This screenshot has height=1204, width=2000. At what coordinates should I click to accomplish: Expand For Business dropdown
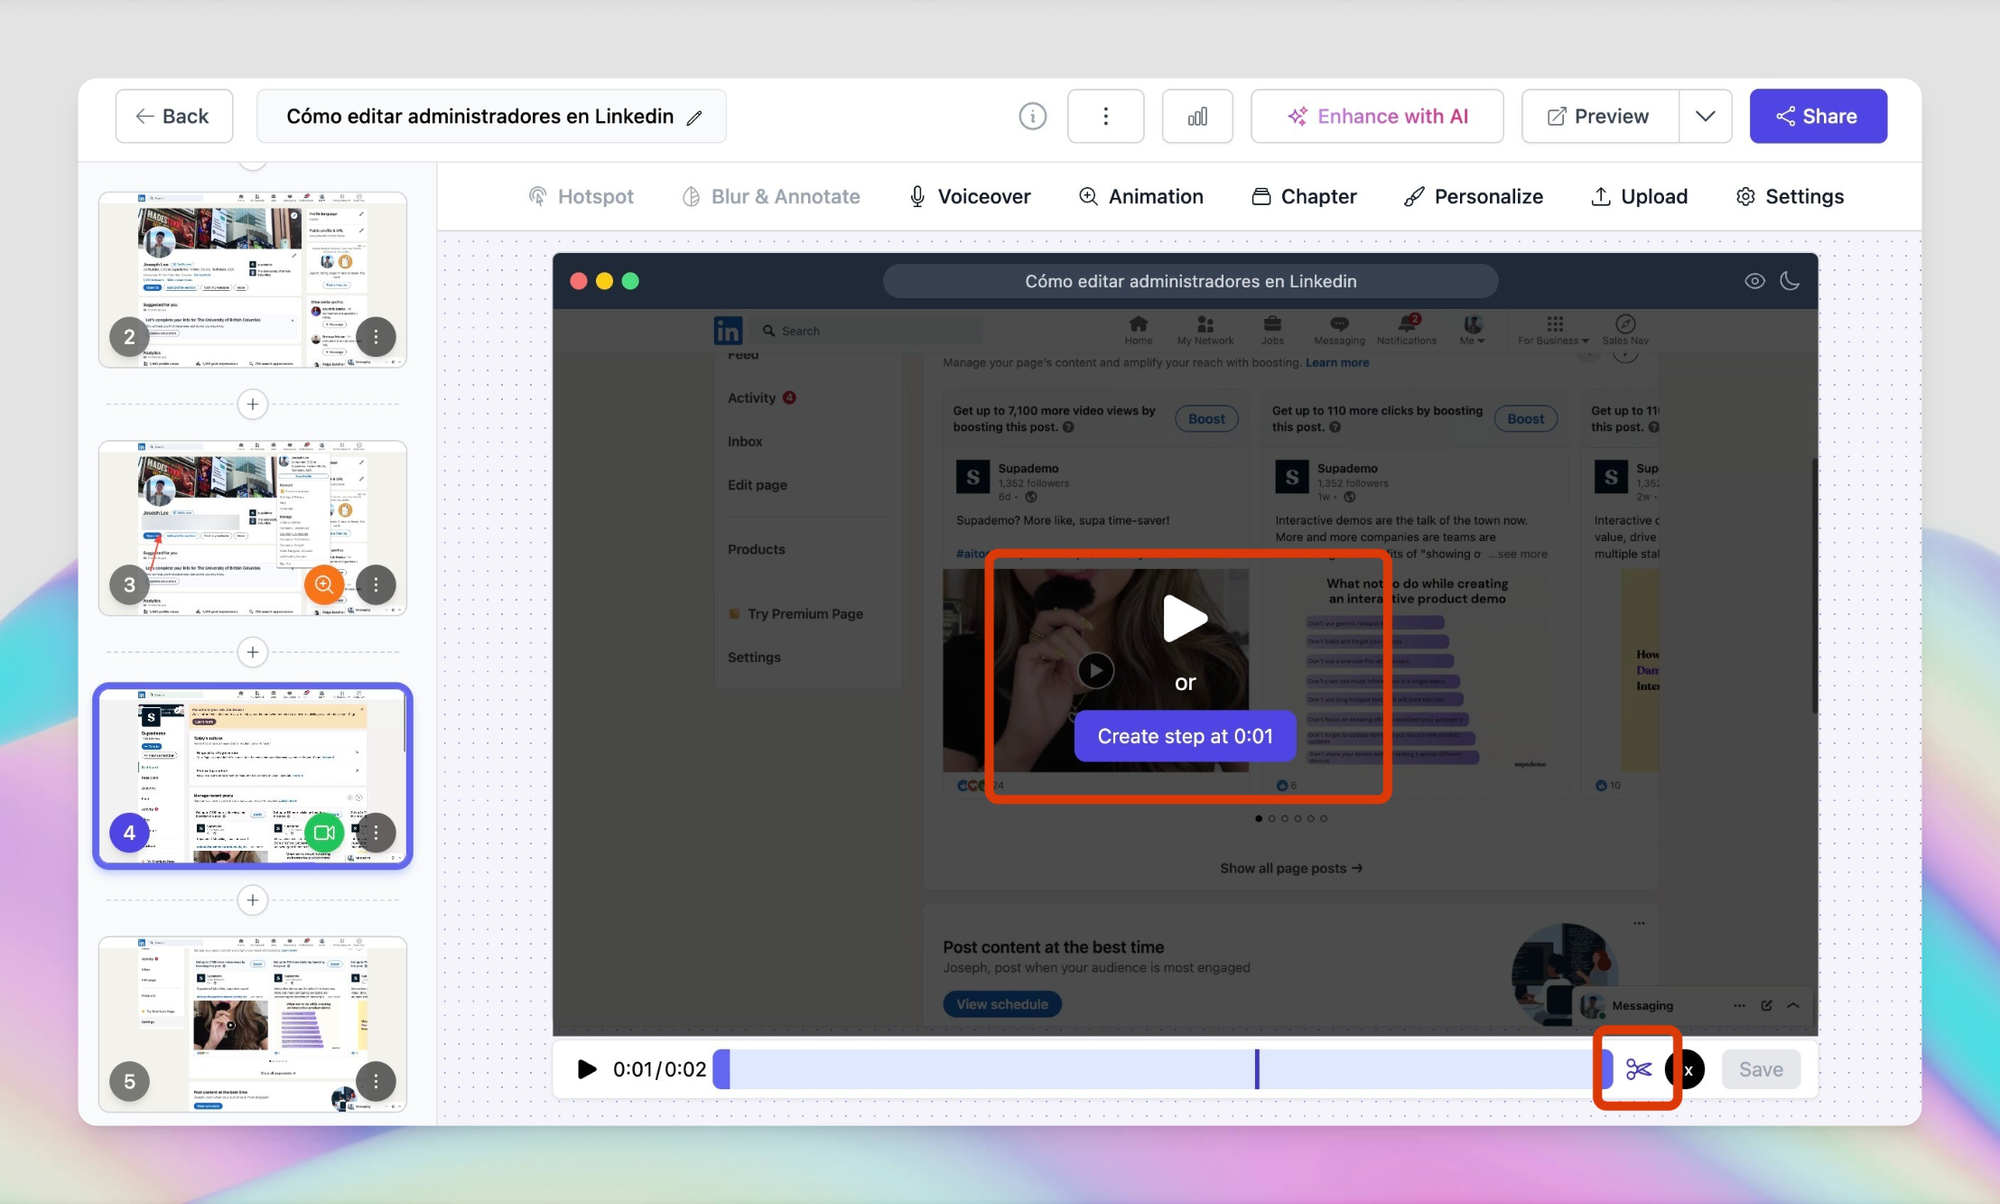point(1553,330)
